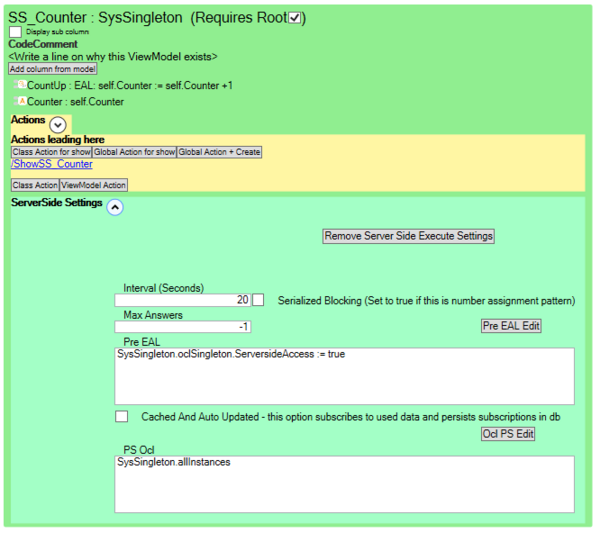Click the SS_Counter : SysSingleton title
Screen dimensions: 600x533
[x=96, y=18]
